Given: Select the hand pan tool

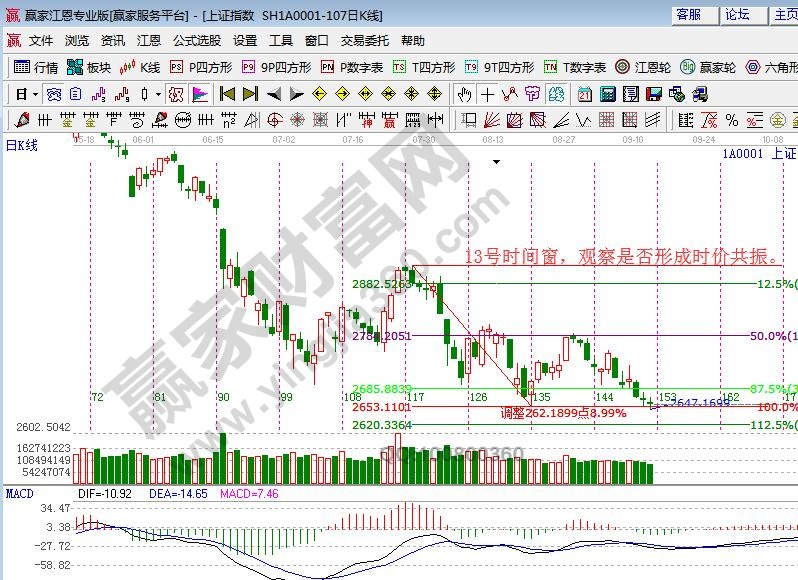Looking at the screenshot, I should pos(464,94).
